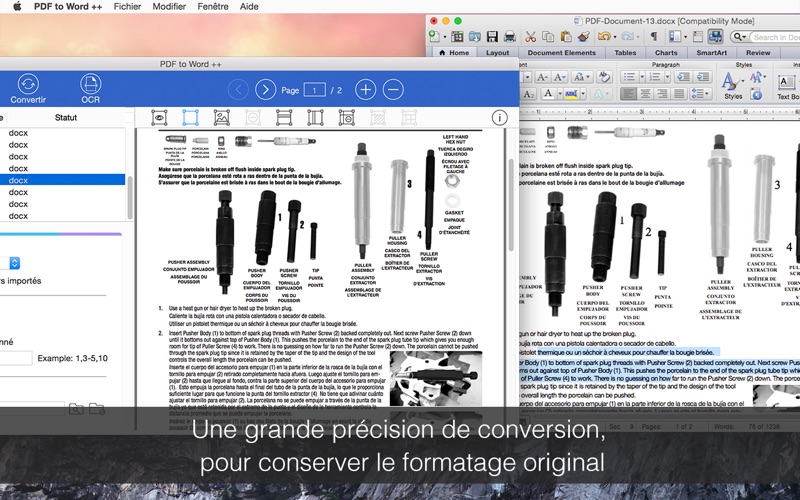Viewport: 800px width, 500px height.
Task: Open the font color dropdown arrow
Action: tap(560, 94)
